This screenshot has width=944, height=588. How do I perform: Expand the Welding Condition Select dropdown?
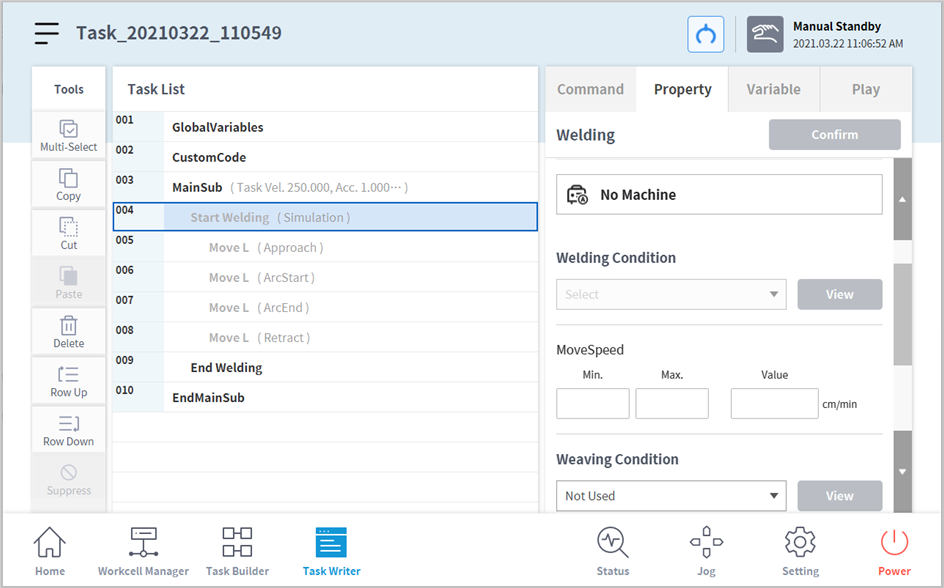coord(670,295)
